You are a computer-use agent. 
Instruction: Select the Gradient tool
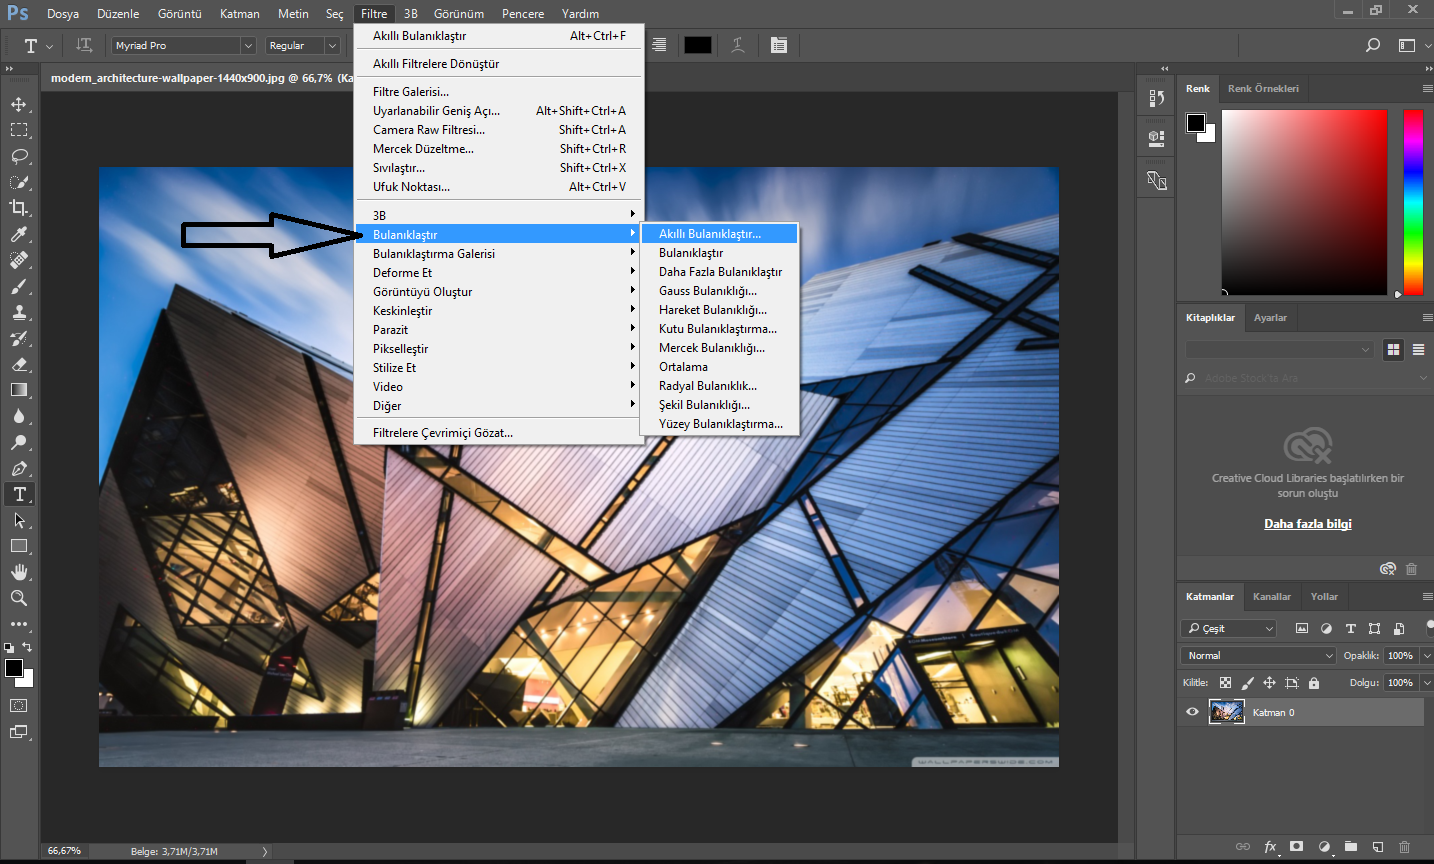19,390
